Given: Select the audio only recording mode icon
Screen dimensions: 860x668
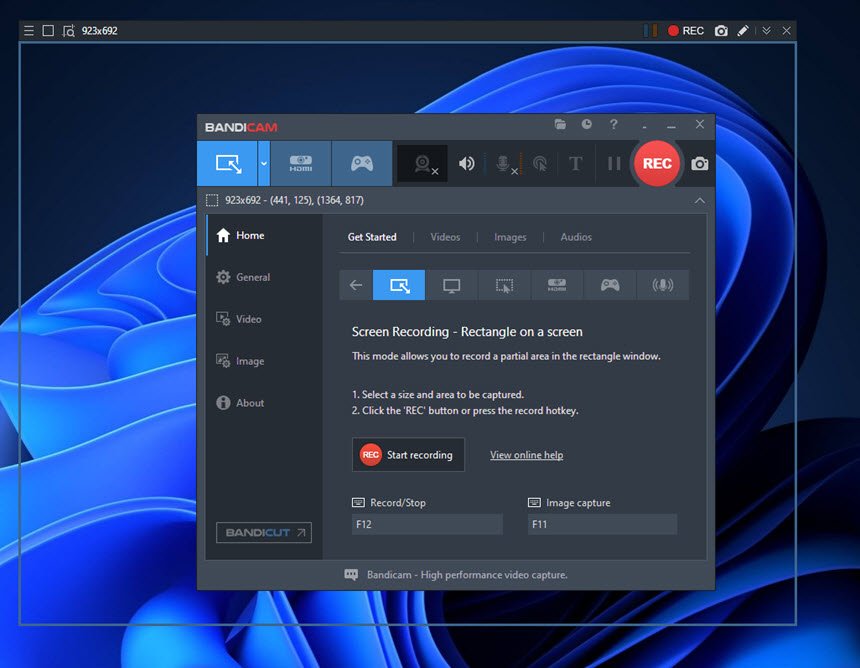Looking at the screenshot, I should 663,285.
